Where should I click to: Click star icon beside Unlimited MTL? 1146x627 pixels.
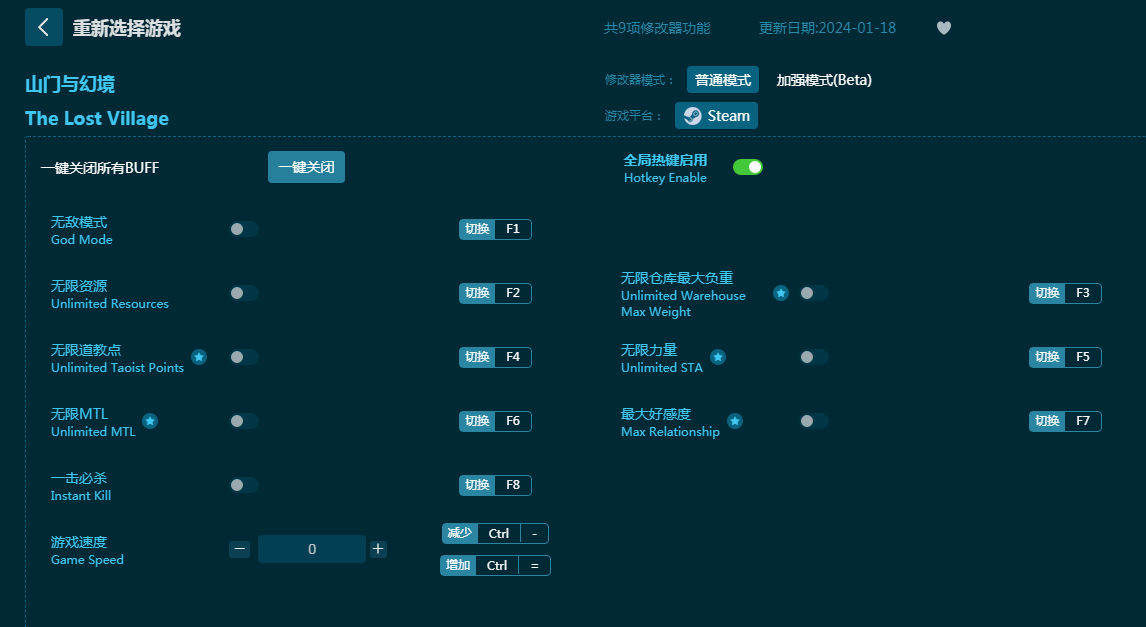pos(150,421)
